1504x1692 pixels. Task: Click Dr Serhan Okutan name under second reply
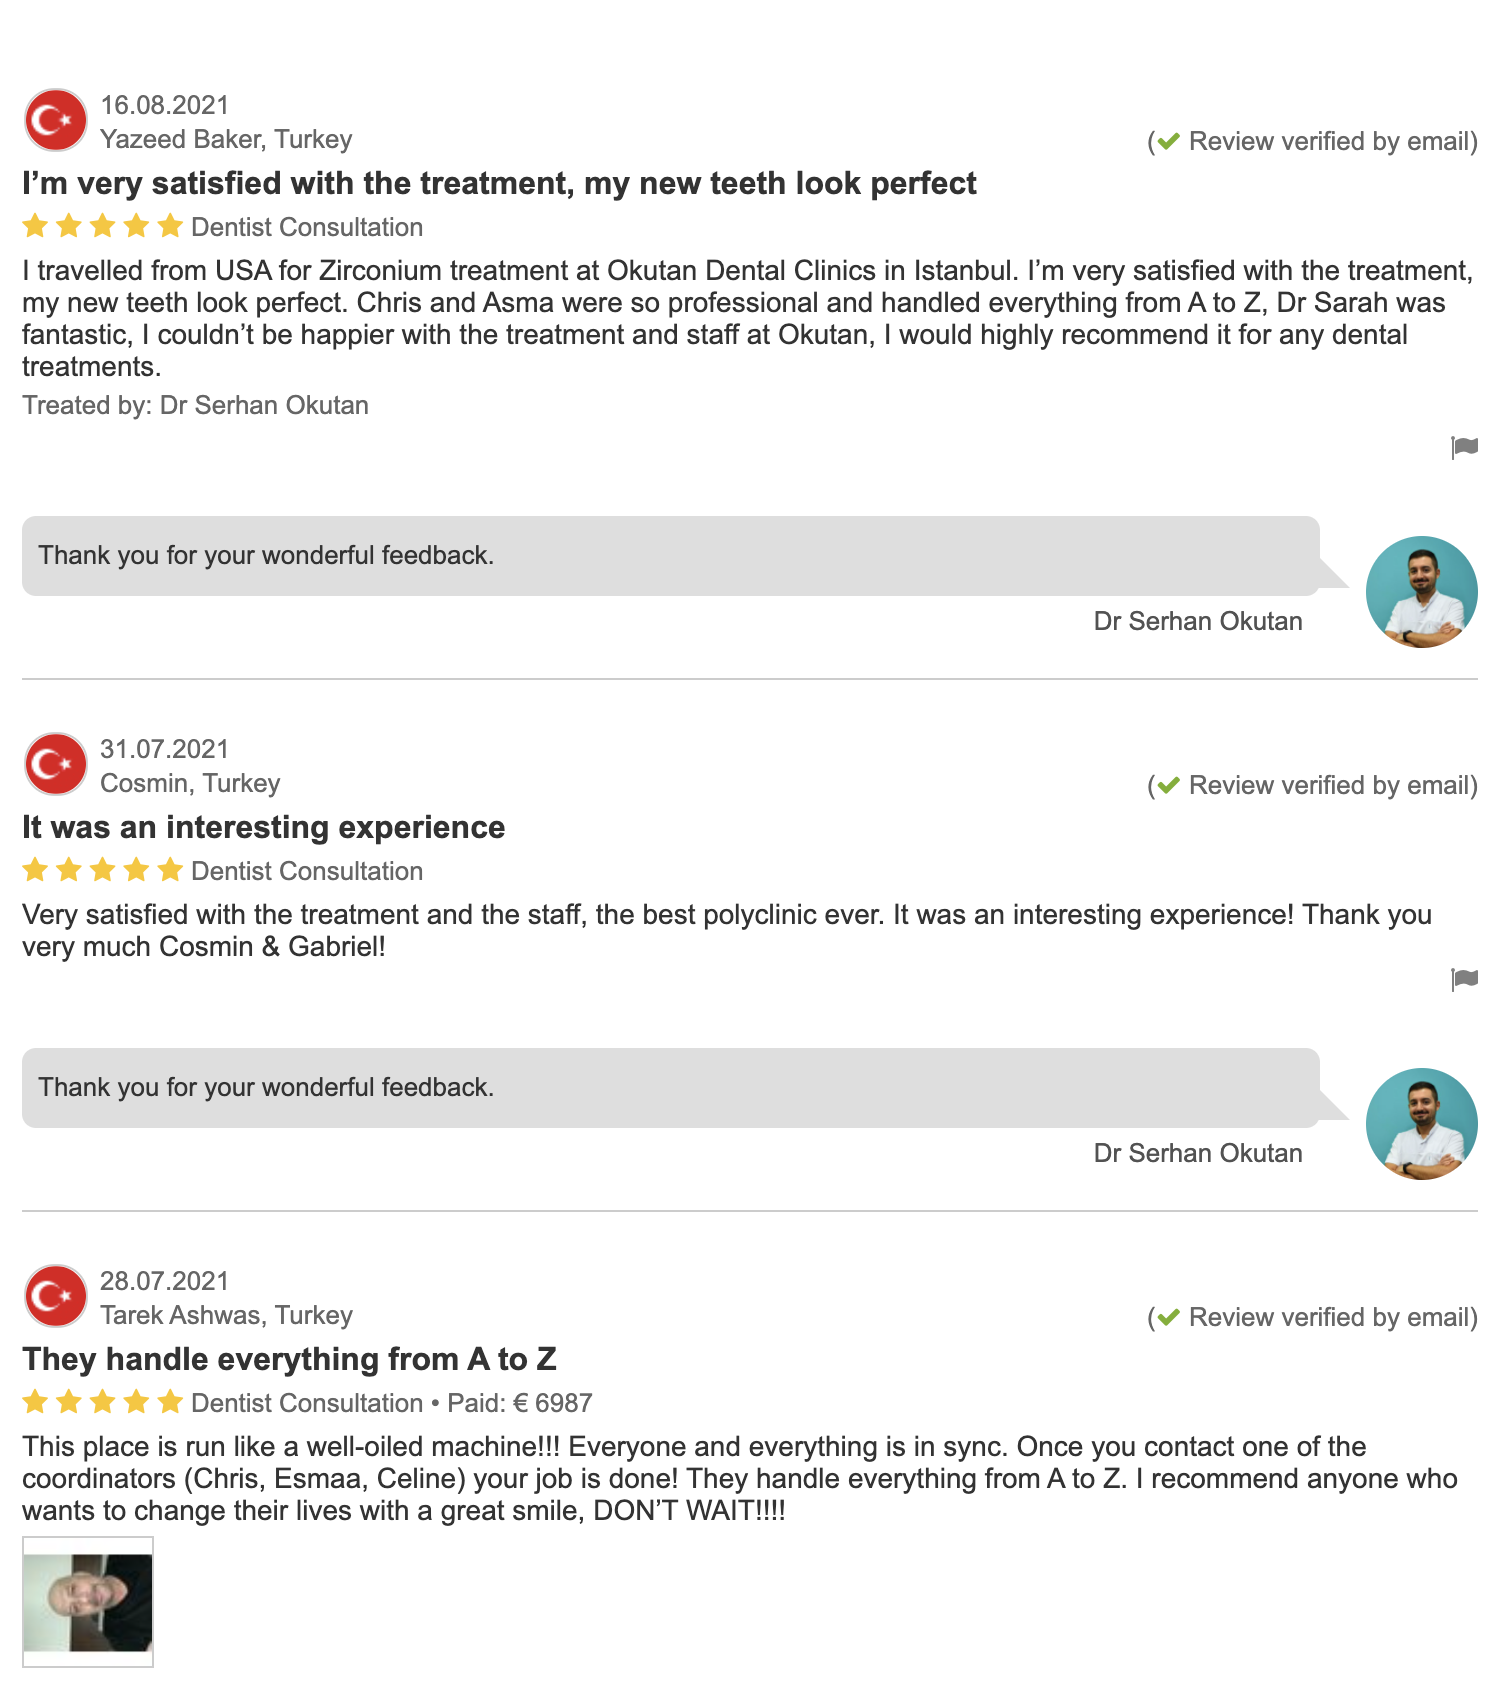pyautogui.click(x=1197, y=1154)
